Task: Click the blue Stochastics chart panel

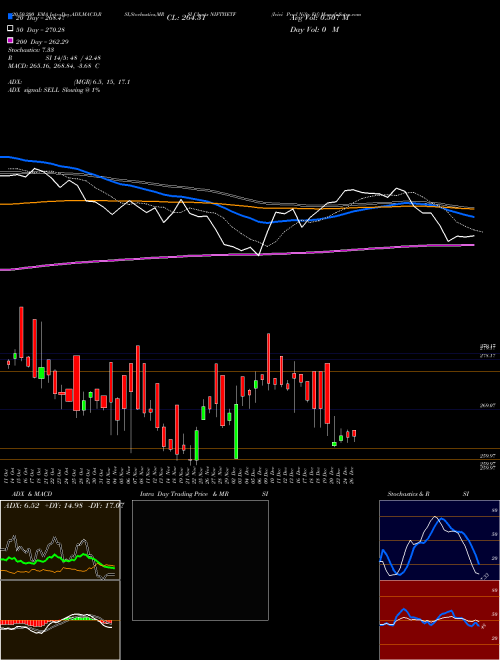Action: (439, 540)
